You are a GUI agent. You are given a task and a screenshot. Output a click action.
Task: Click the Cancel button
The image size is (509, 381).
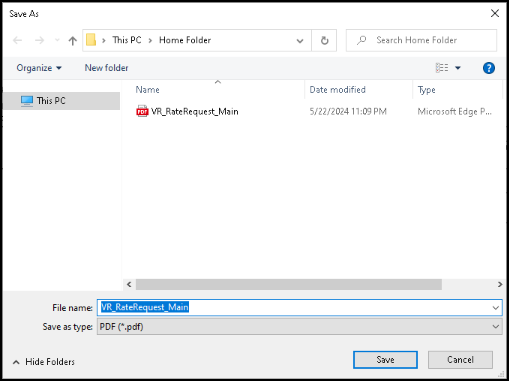point(460,360)
